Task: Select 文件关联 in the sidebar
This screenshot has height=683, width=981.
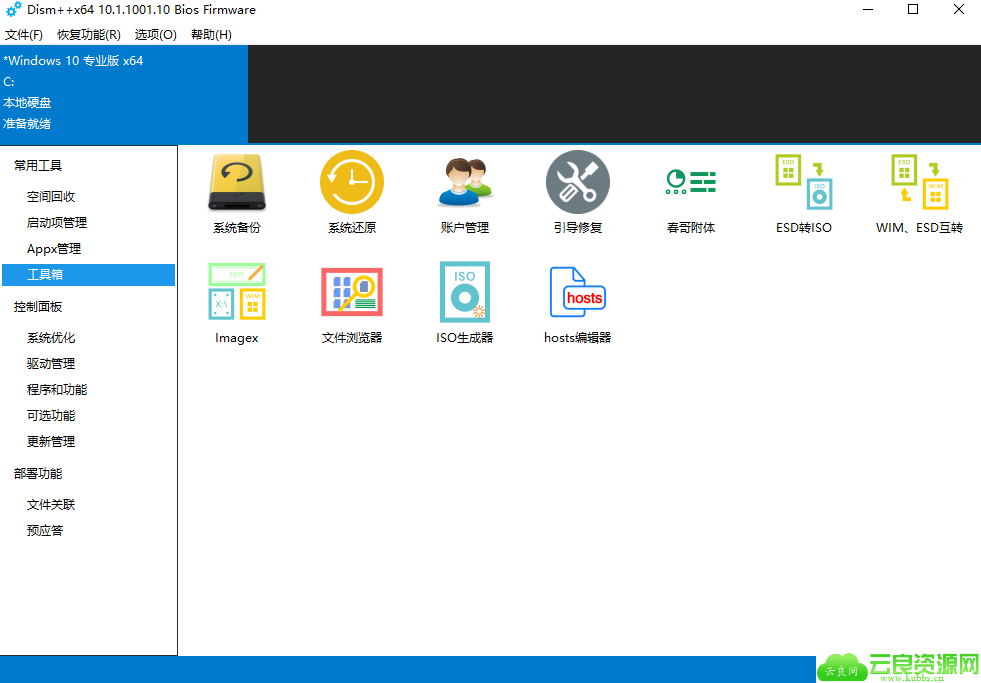Action: point(51,505)
